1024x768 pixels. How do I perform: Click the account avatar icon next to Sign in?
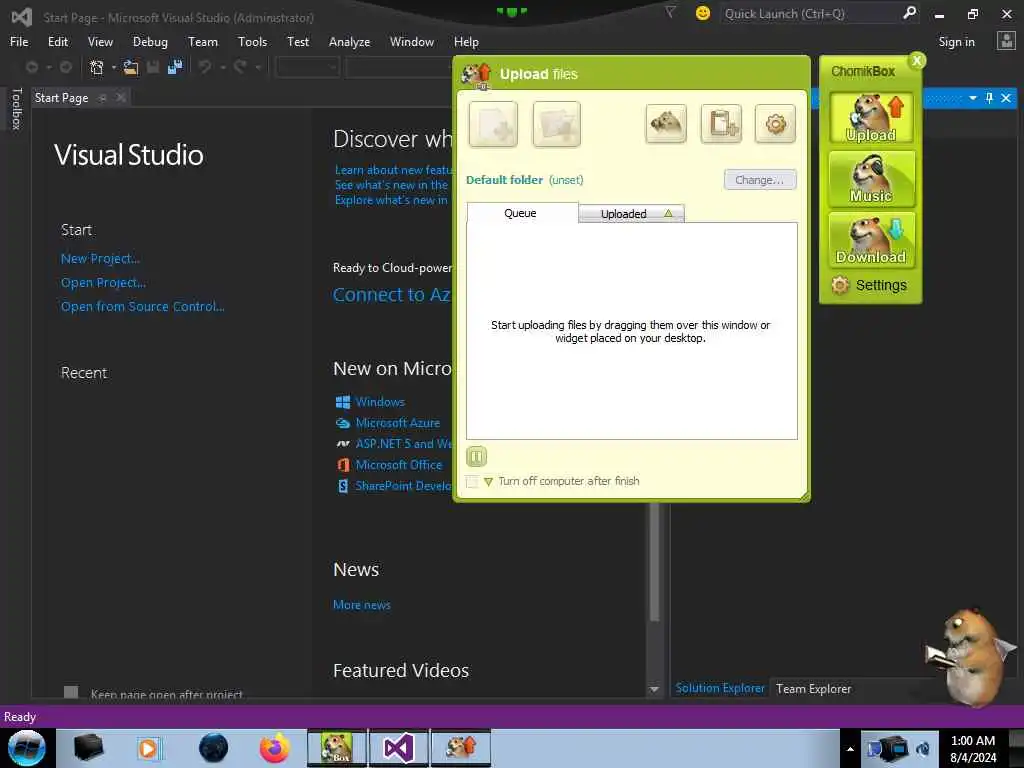1006,41
